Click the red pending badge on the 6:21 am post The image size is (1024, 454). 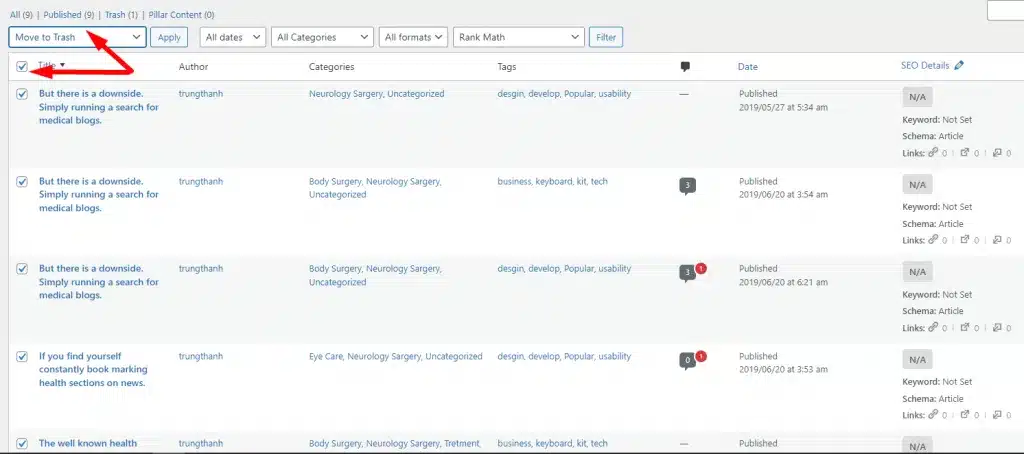point(701,268)
